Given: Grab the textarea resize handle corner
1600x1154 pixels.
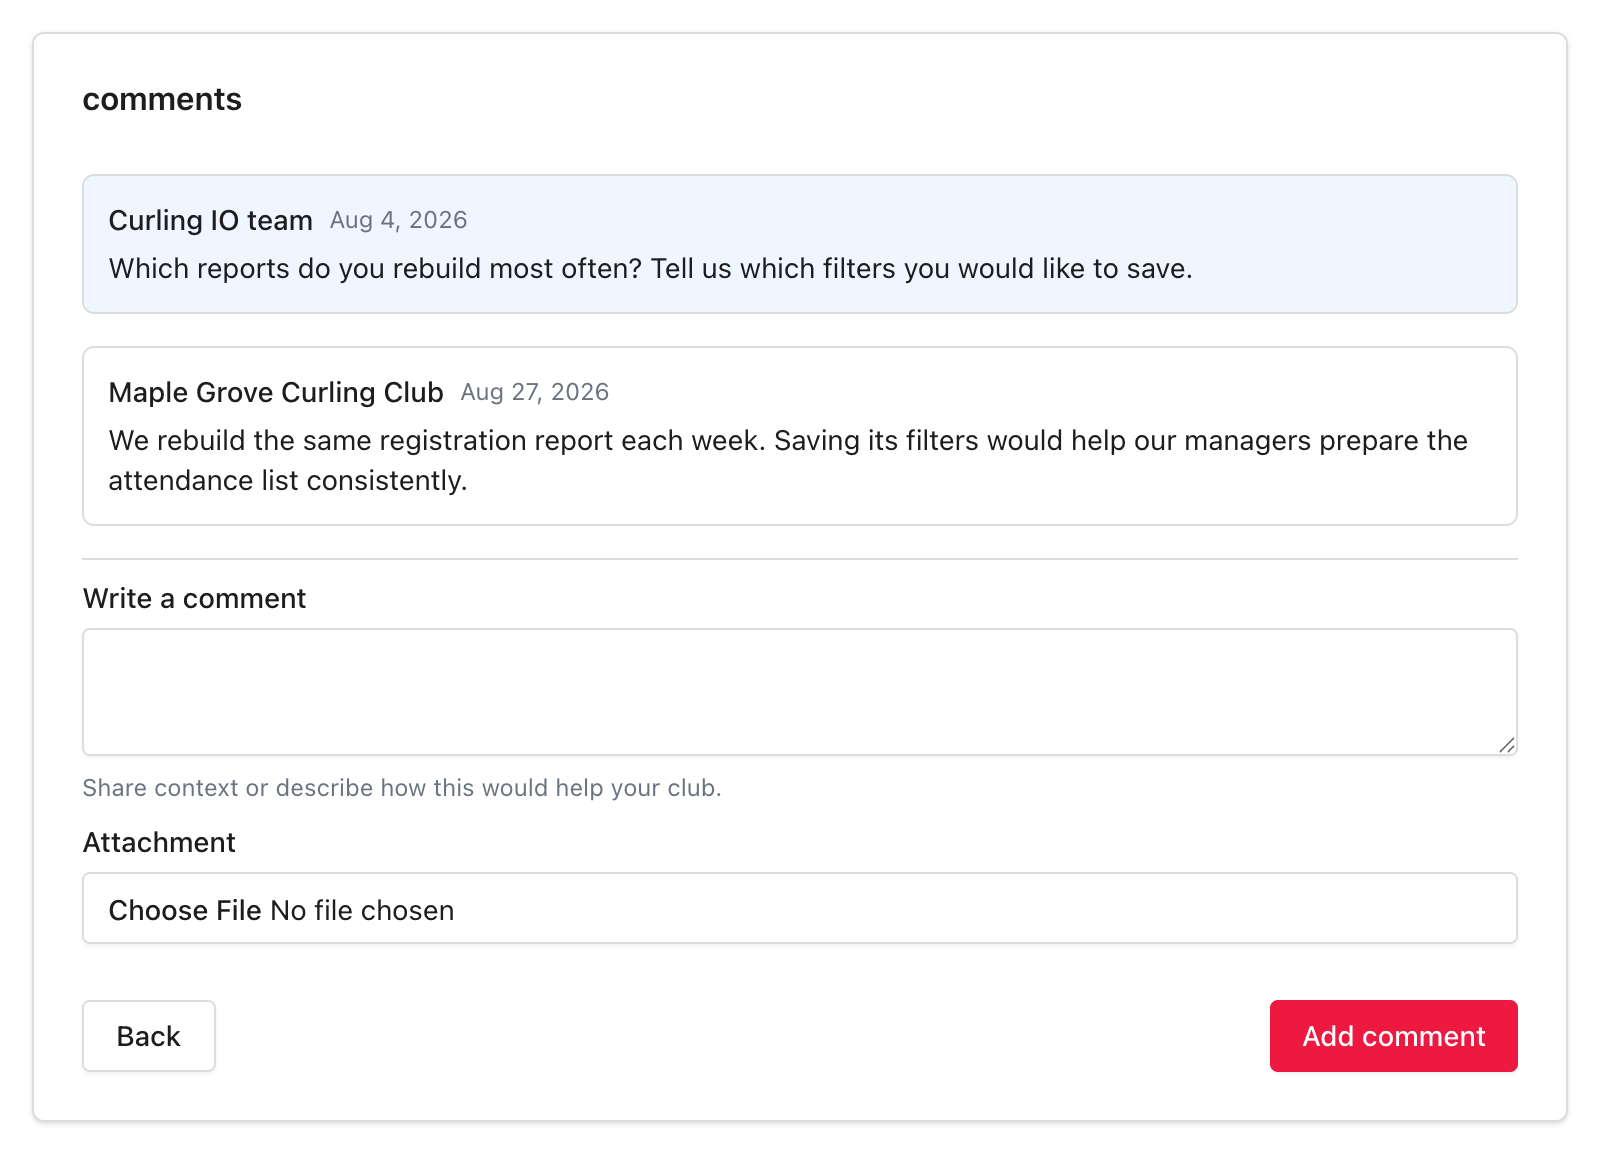Looking at the screenshot, I should click(x=1507, y=745).
